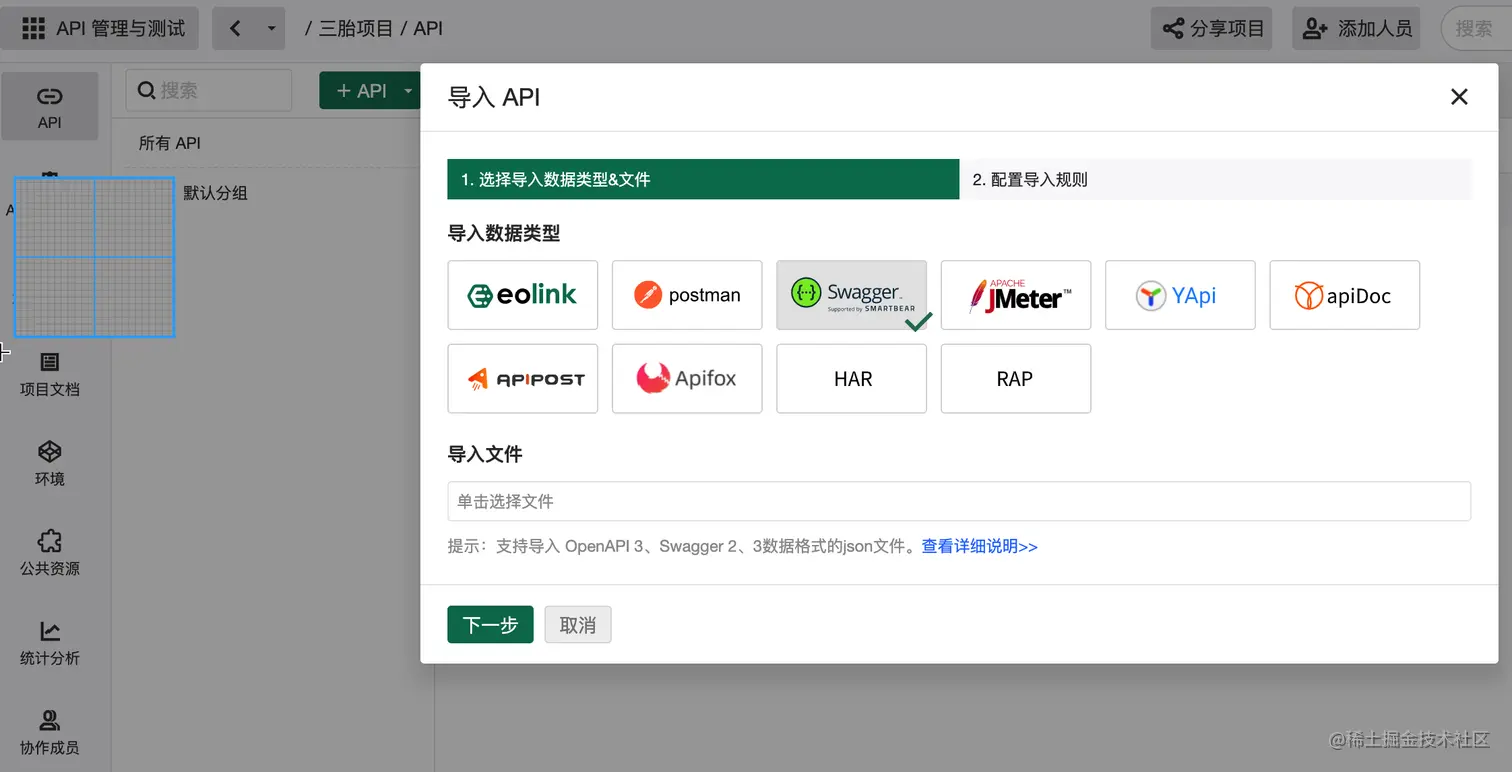Choose eolink as the import data type
The width and height of the screenshot is (1512, 772).
point(523,295)
